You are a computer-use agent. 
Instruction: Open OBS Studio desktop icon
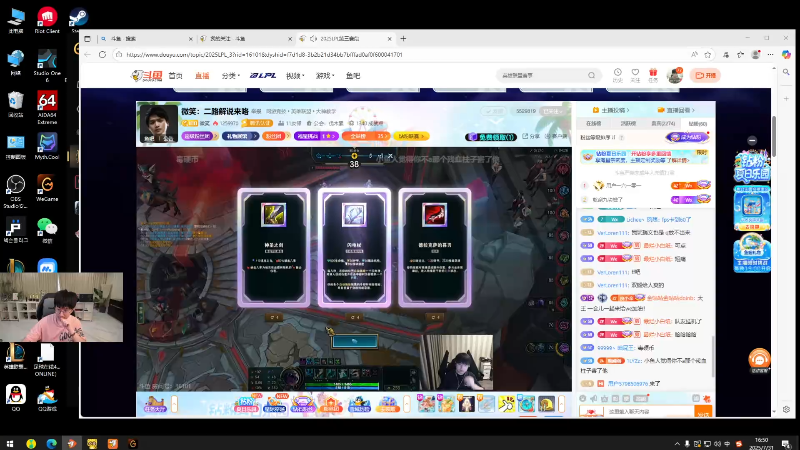click(15, 192)
